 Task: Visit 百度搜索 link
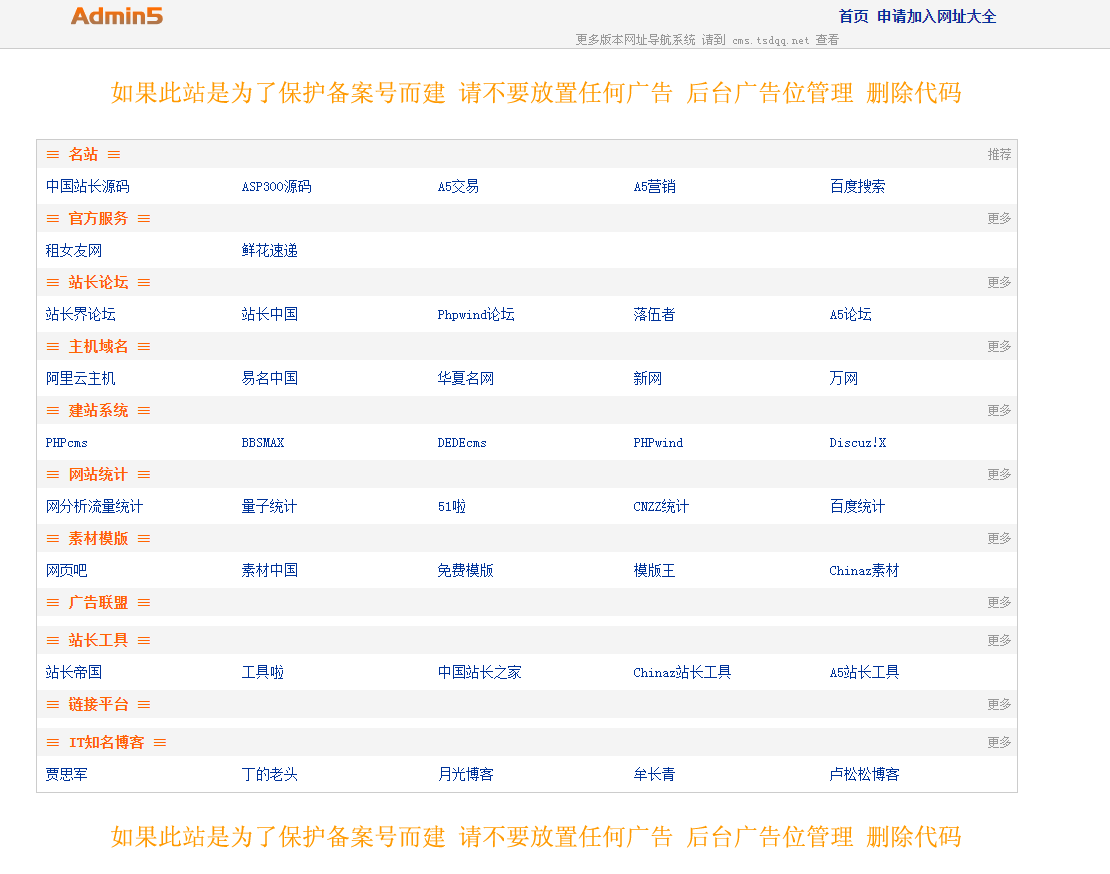857,186
